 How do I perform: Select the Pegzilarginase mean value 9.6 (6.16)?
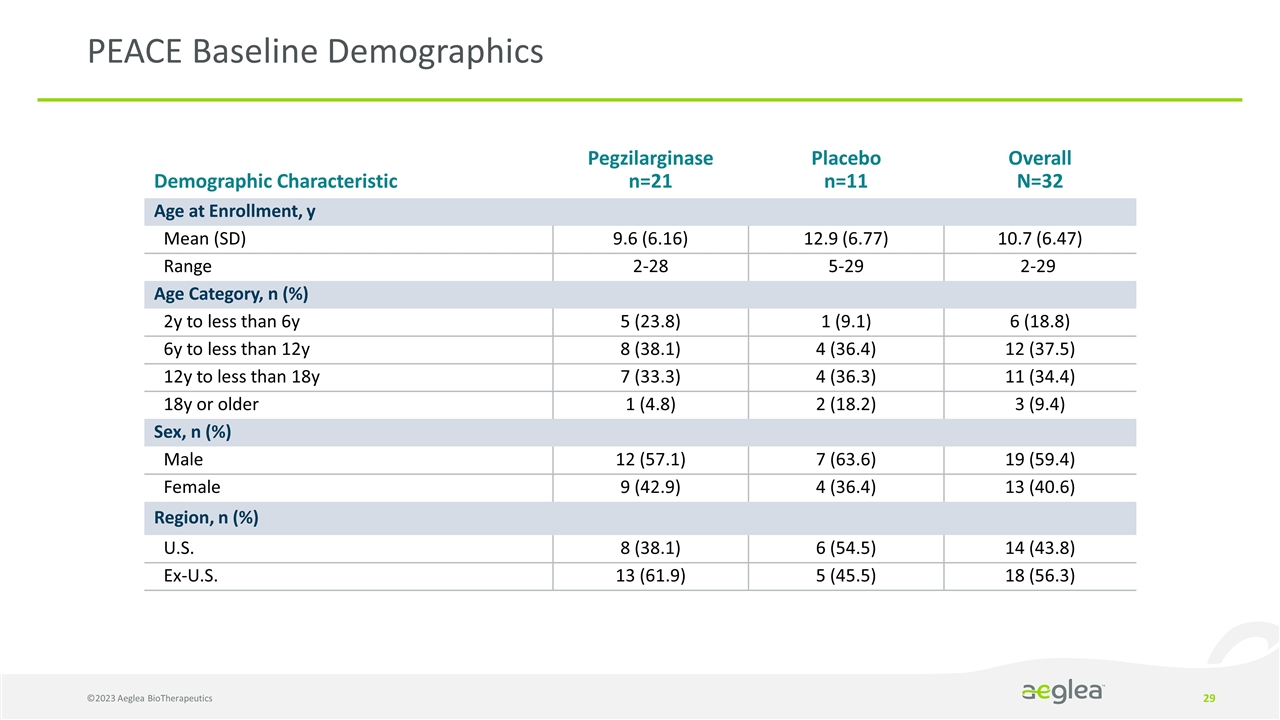coord(650,239)
